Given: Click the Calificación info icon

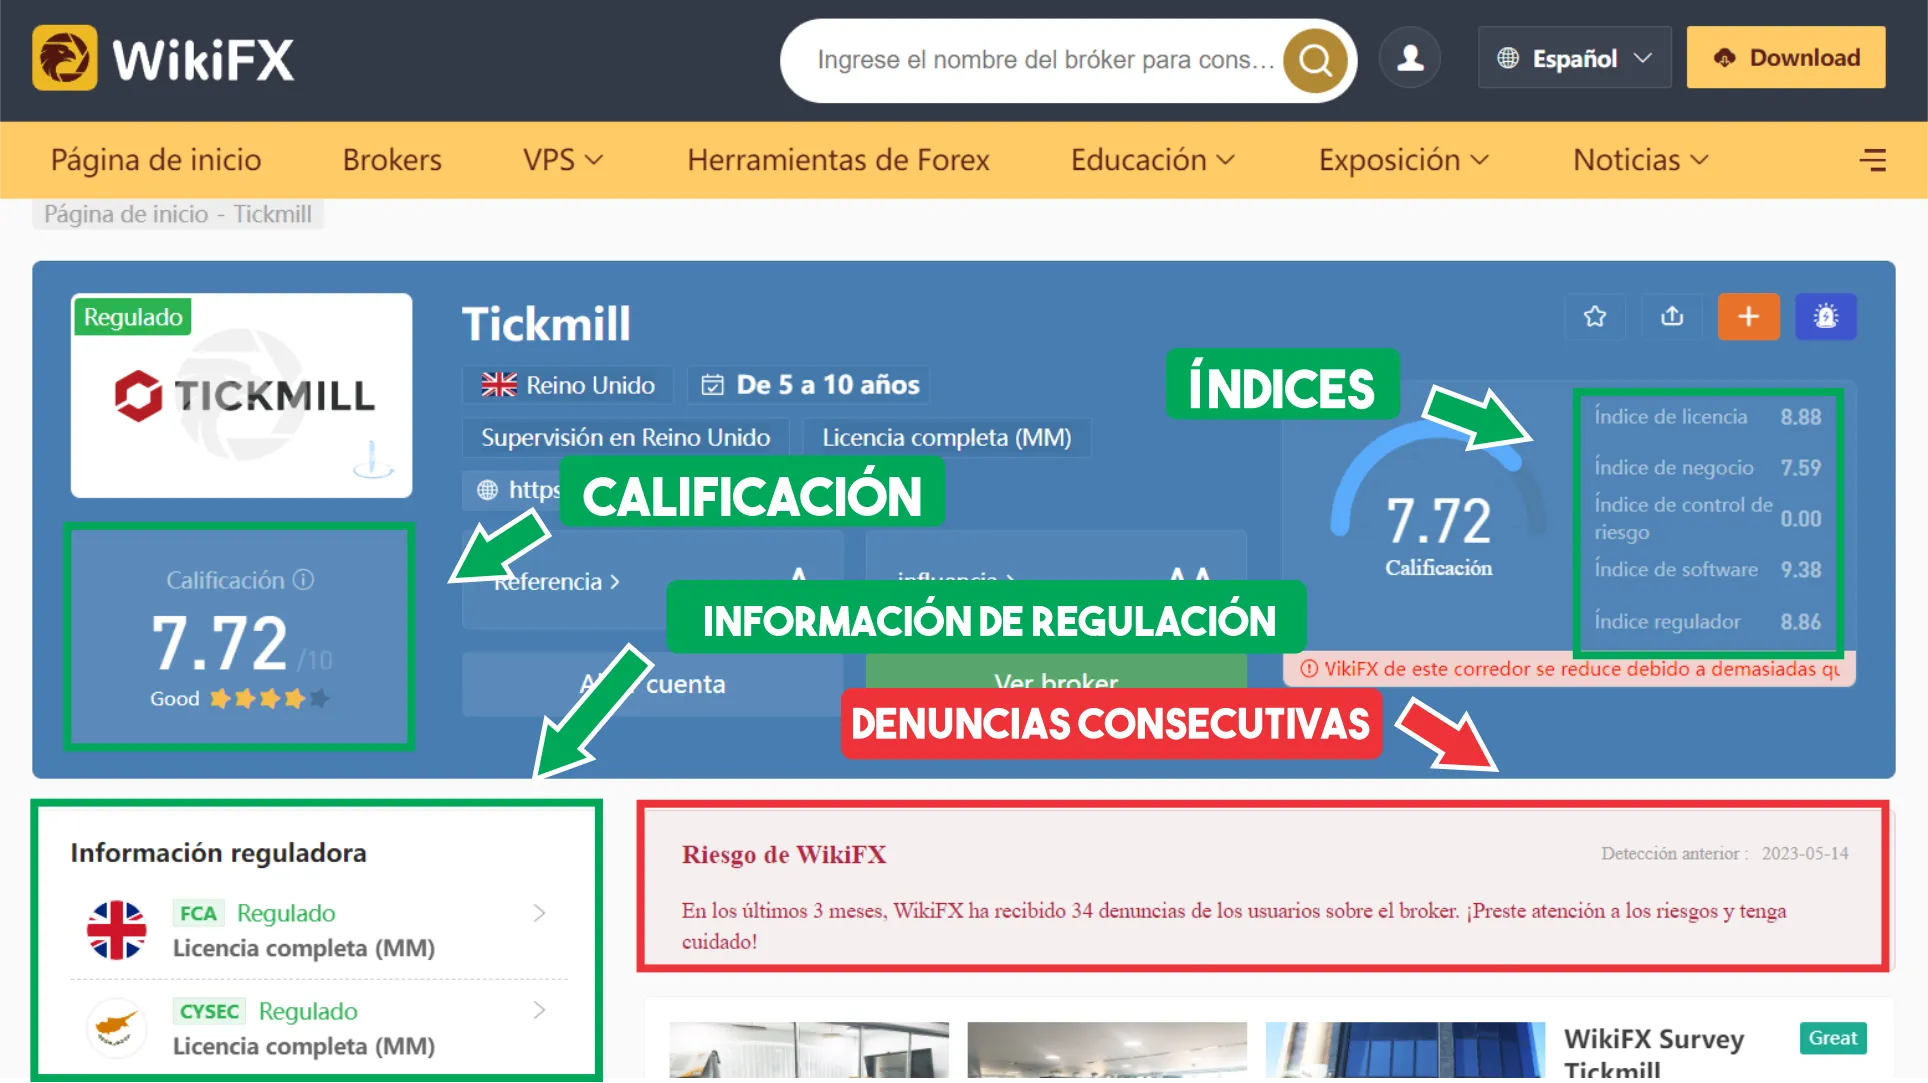Looking at the screenshot, I should pyautogui.click(x=304, y=580).
